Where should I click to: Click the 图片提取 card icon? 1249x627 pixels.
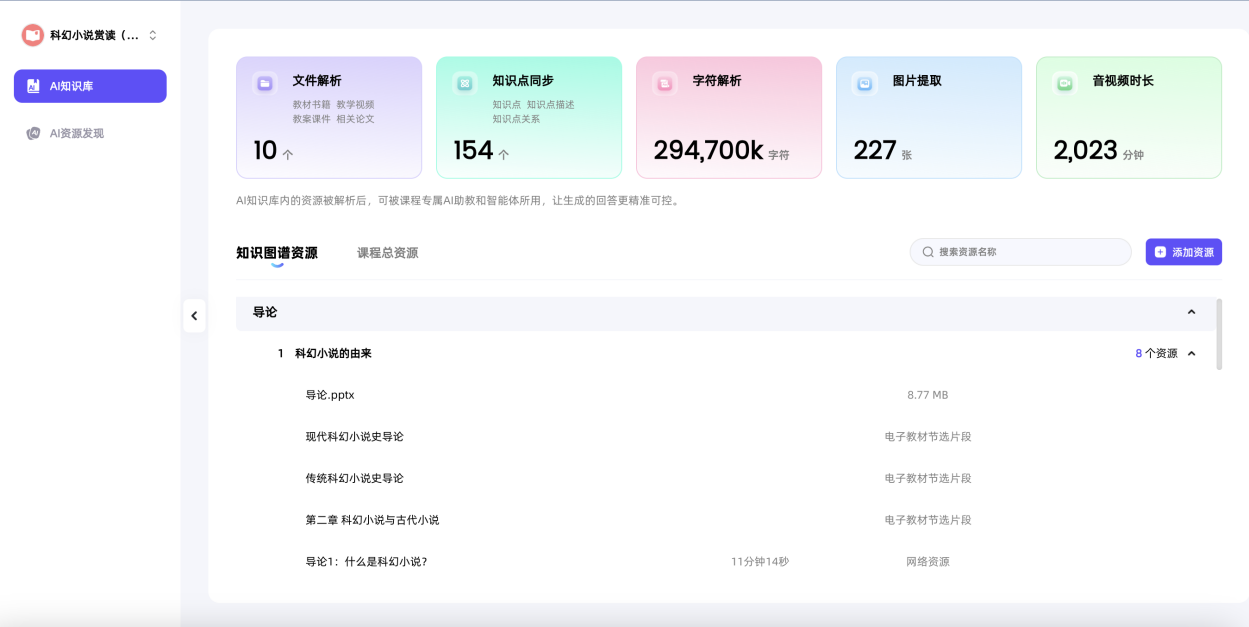[x=865, y=84]
